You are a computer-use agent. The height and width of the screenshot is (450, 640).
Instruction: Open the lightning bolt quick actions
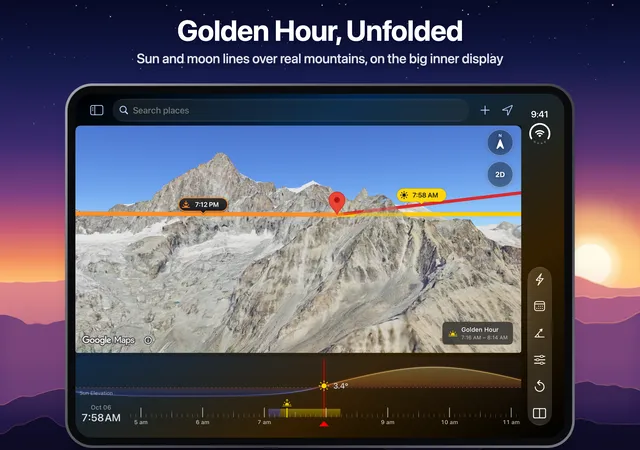pyautogui.click(x=540, y=279)
